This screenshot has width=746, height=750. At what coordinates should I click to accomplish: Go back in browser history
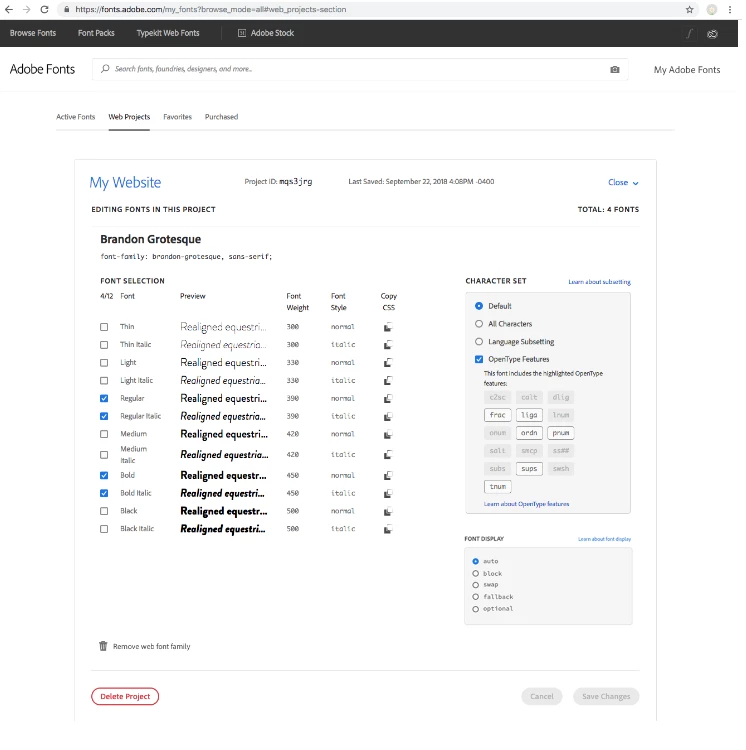[9, 10]
